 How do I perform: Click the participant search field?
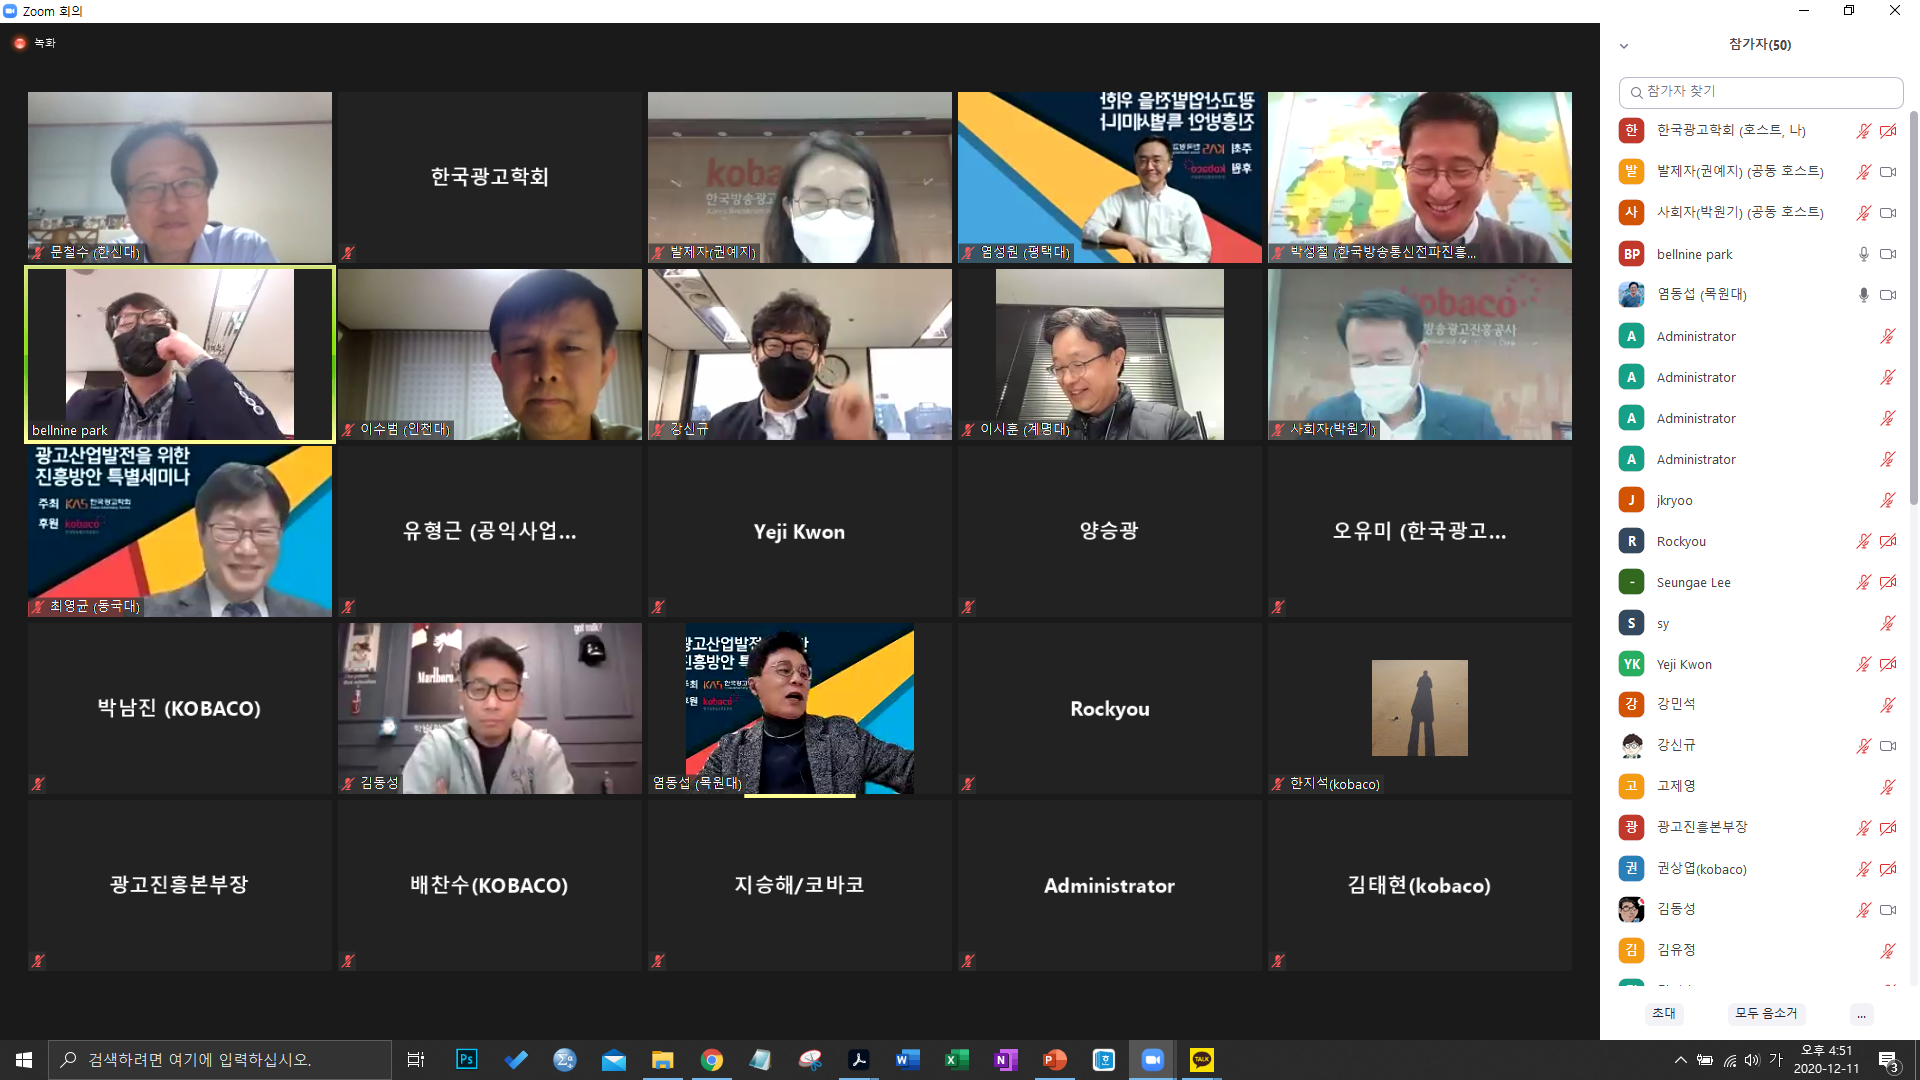1760,92
